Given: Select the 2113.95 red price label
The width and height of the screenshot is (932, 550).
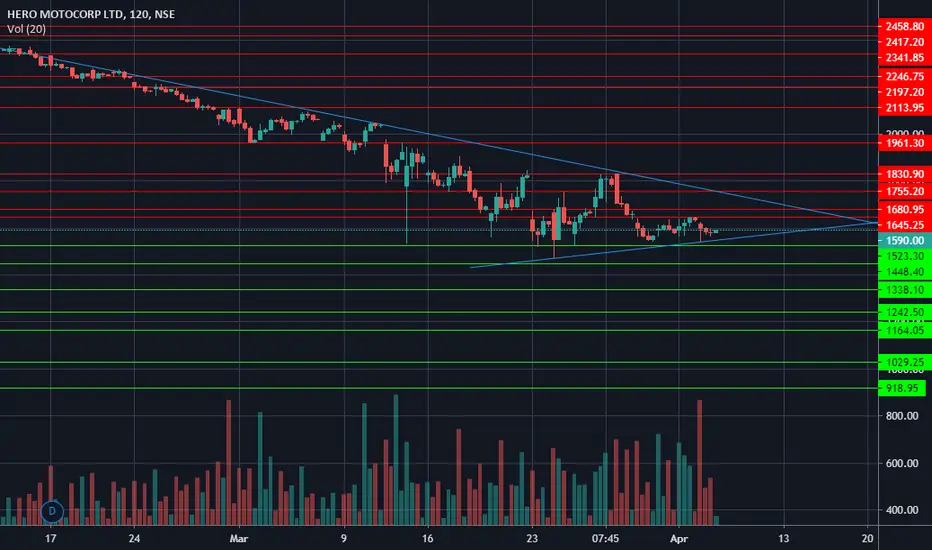Looking at the screenshot, I should (x=905, y=108).
